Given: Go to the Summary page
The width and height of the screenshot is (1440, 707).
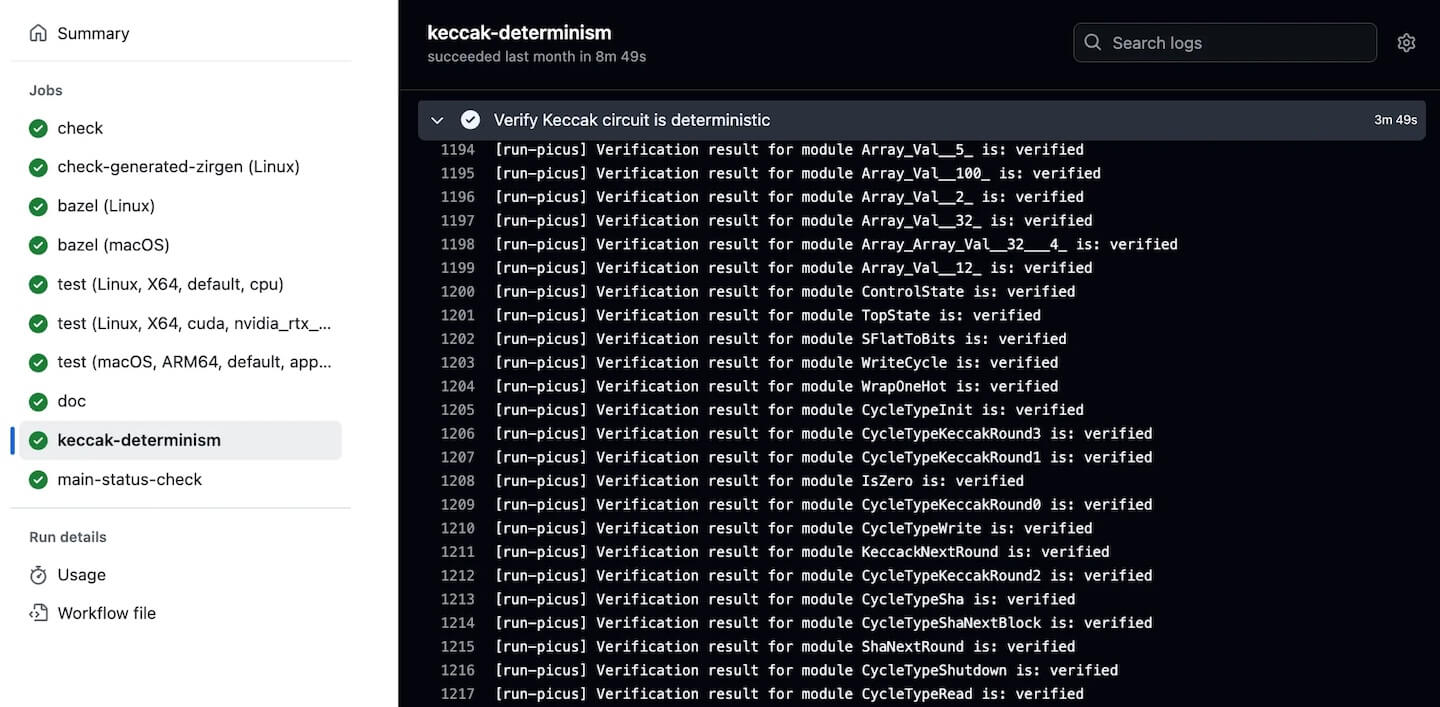Looking at the screenshot, I should pyautogui.click(x=93, y=33).
